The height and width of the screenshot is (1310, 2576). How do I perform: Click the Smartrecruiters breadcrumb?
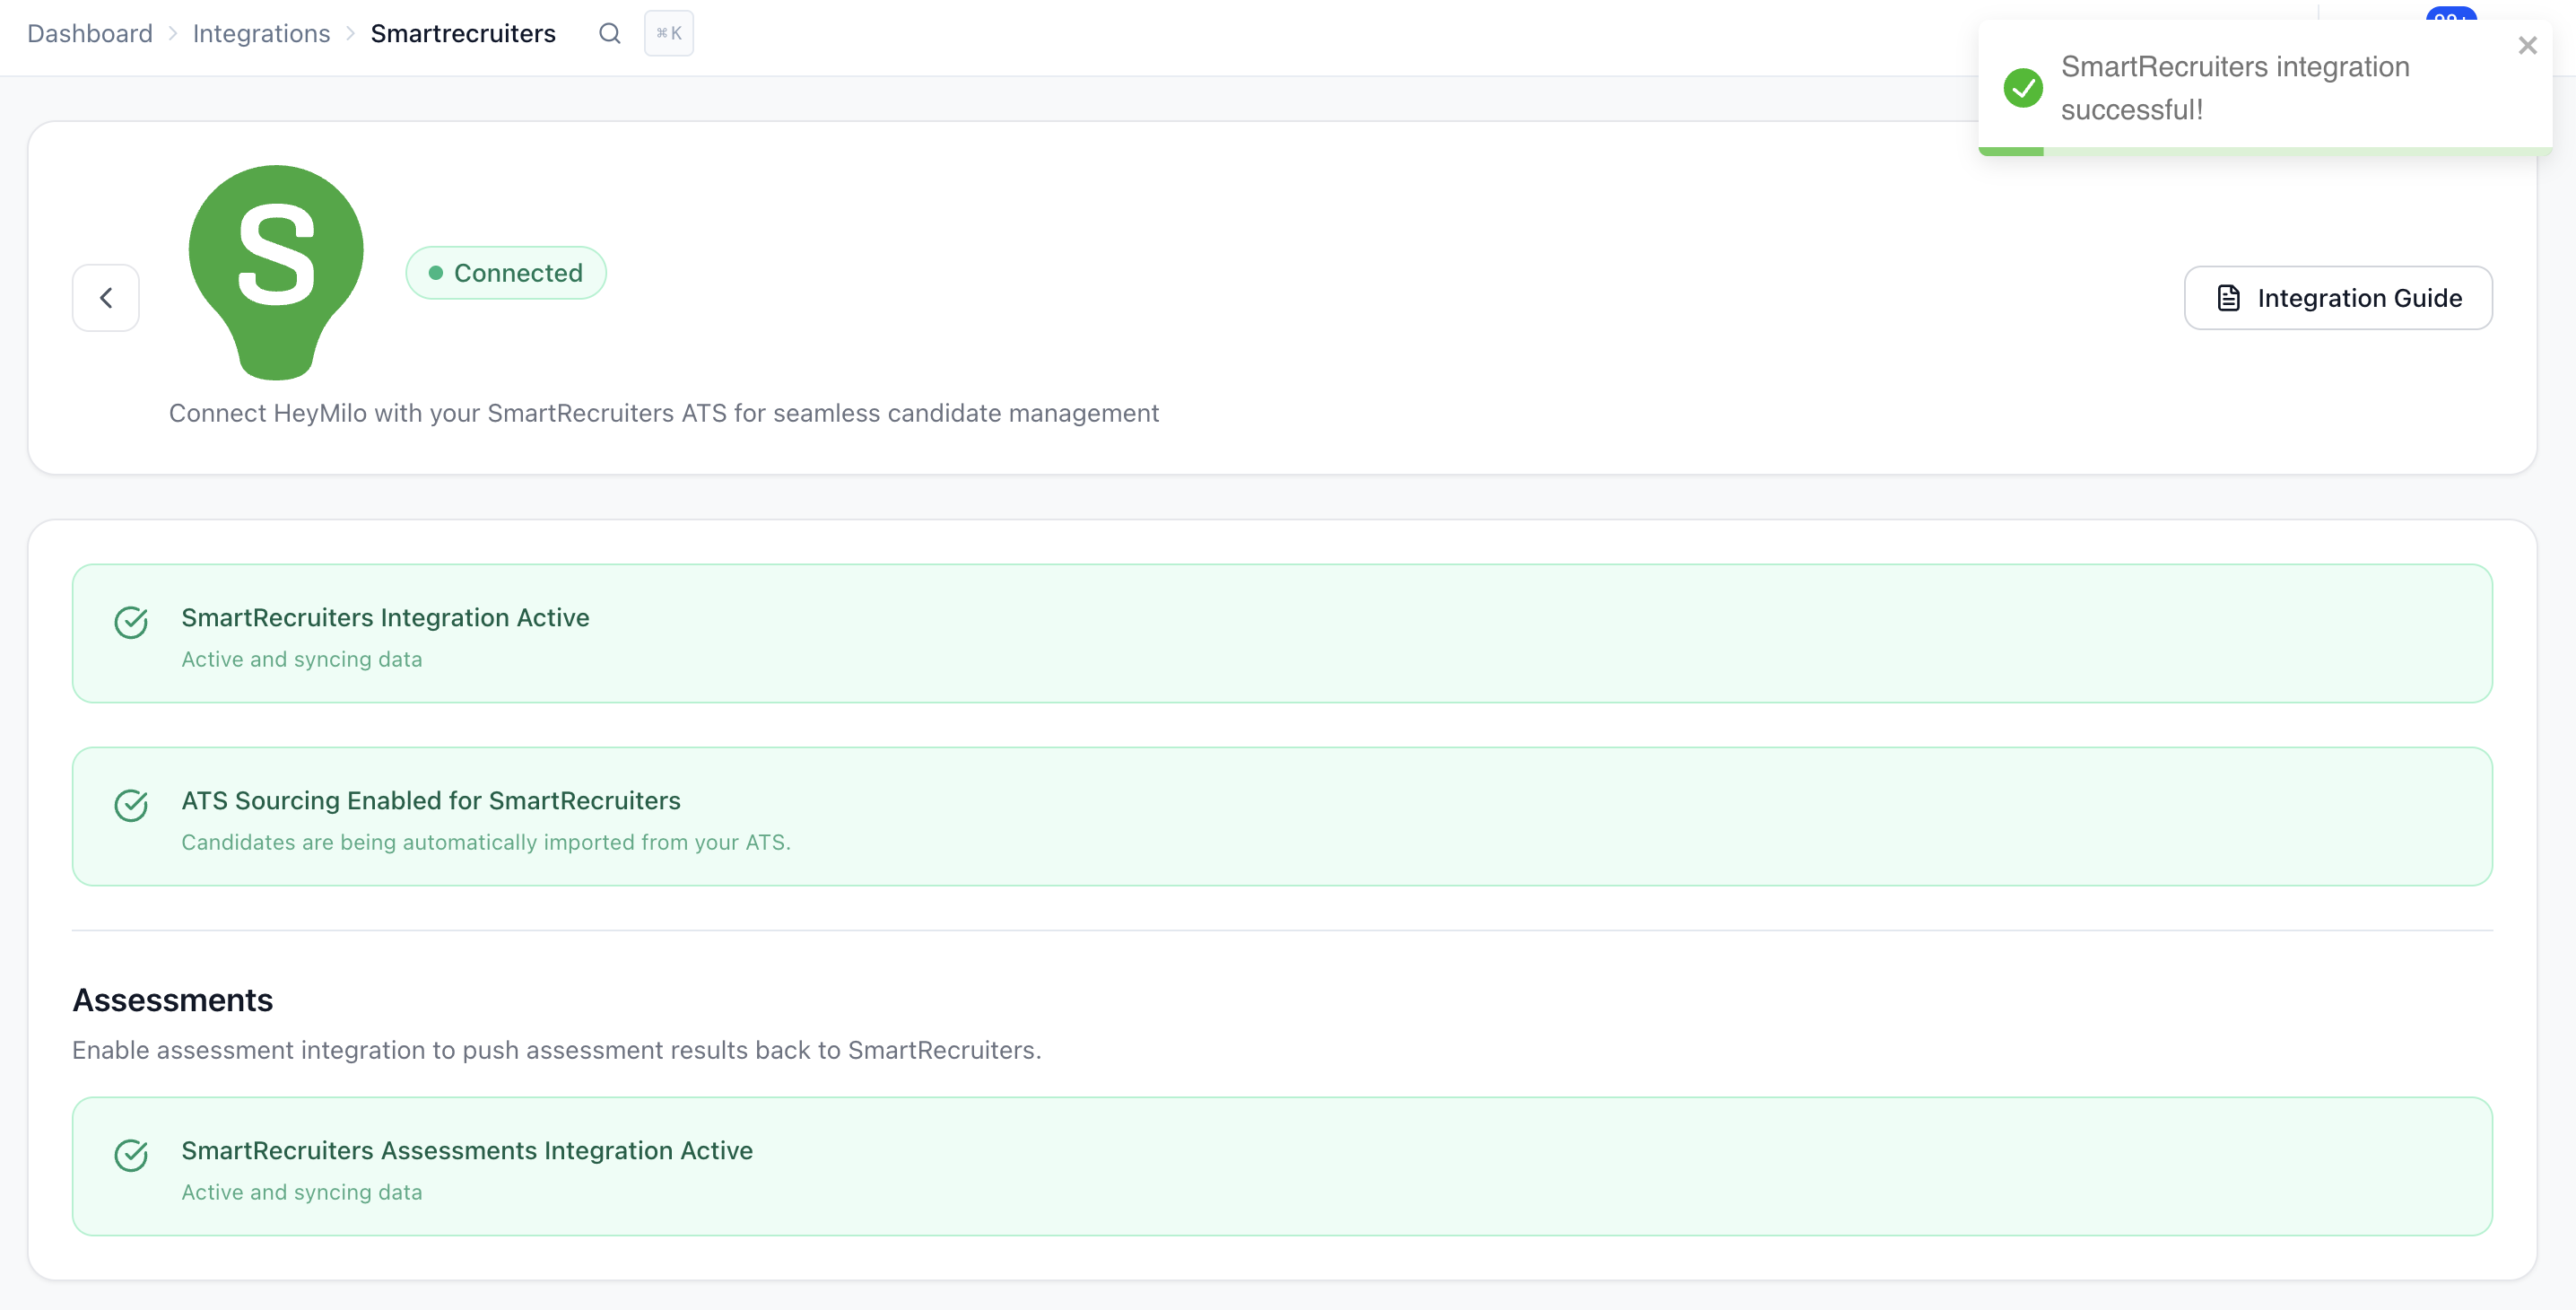click(463, 33)
